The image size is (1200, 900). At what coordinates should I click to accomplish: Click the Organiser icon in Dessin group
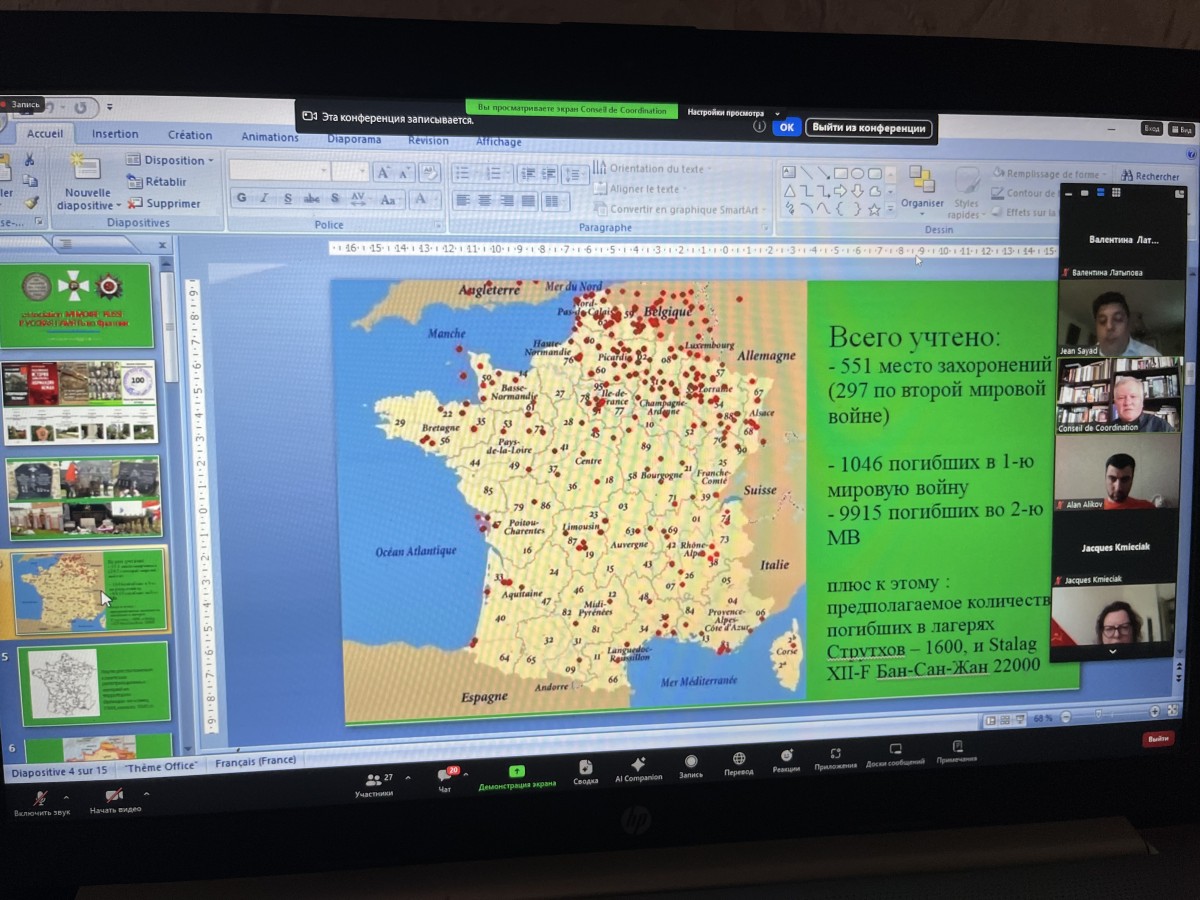(x=921, y=181)
